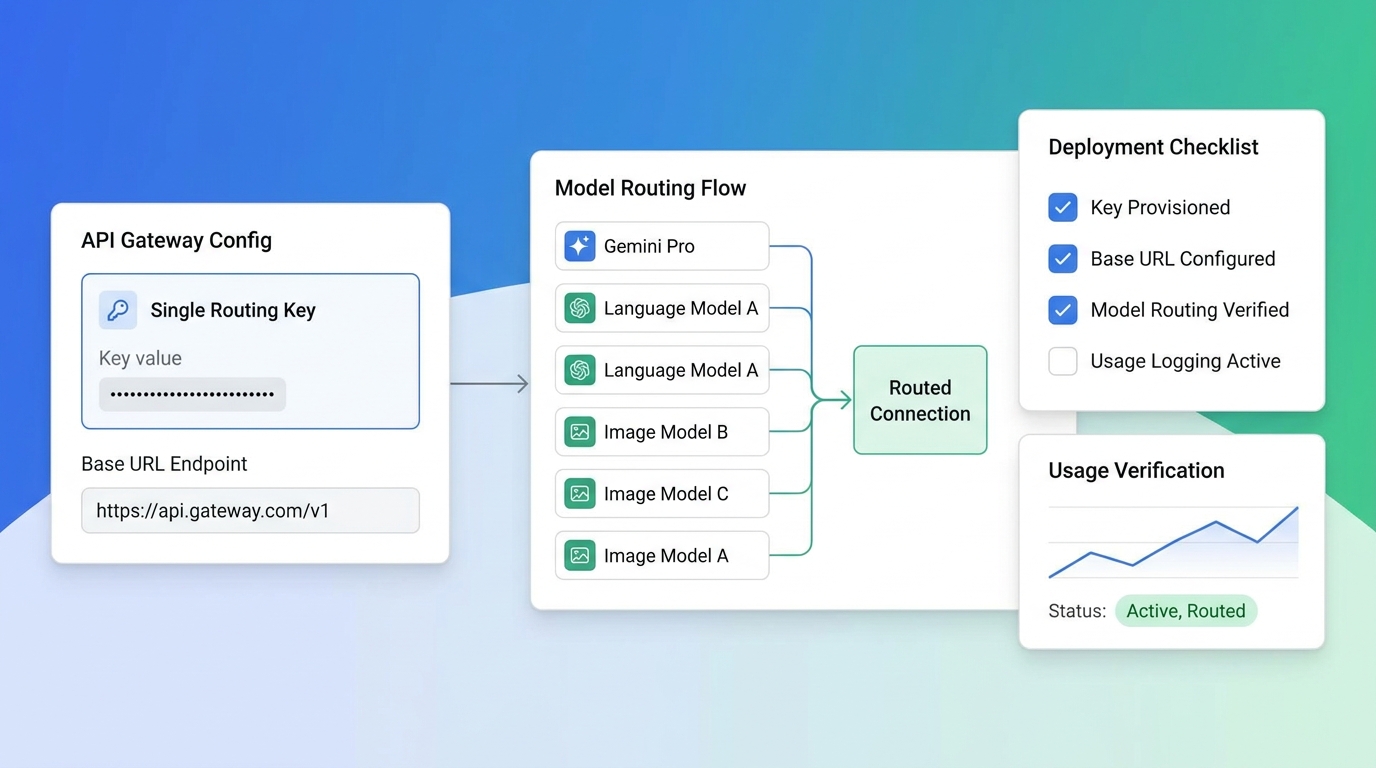This screenshot has width=1376, height=768.
Task: Click the Key value label
Action: (x=140, y=358)
